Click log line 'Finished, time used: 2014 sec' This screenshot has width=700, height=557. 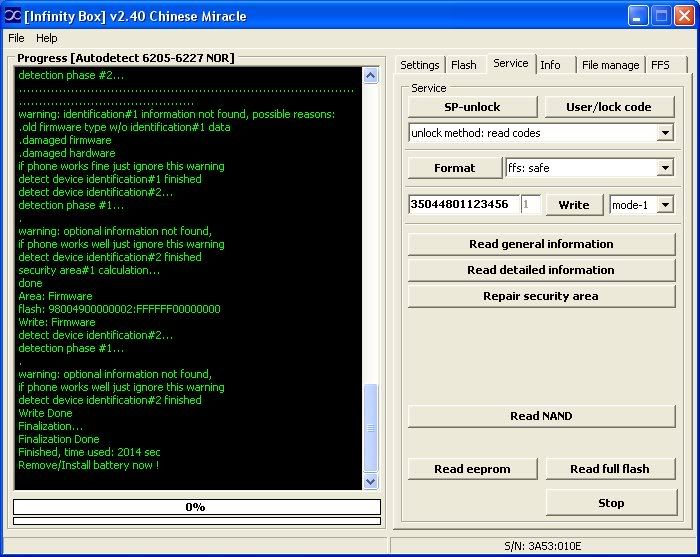tap(89, 452)
